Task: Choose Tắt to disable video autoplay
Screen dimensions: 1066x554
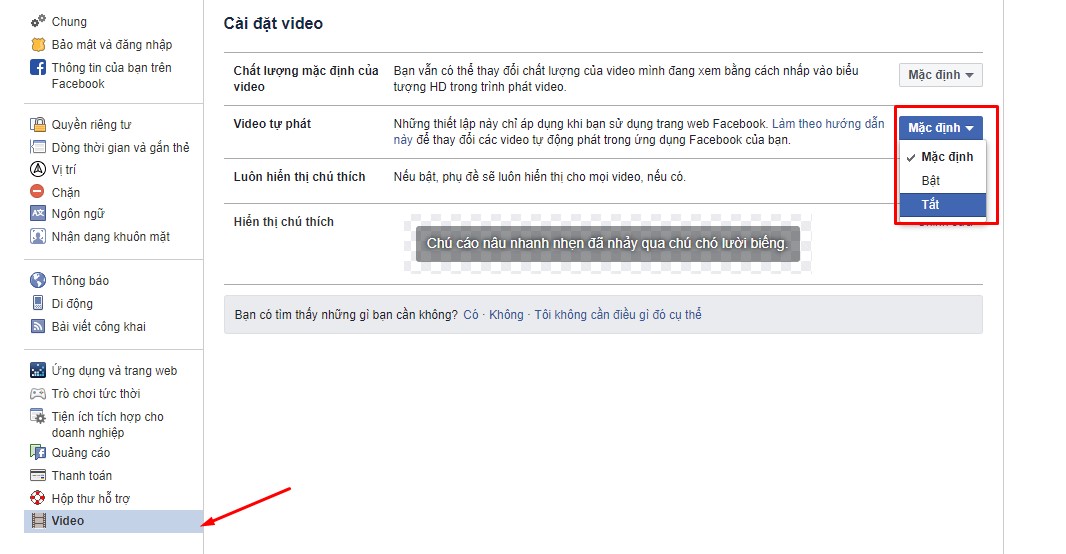Action: click(x=942, y=205)
